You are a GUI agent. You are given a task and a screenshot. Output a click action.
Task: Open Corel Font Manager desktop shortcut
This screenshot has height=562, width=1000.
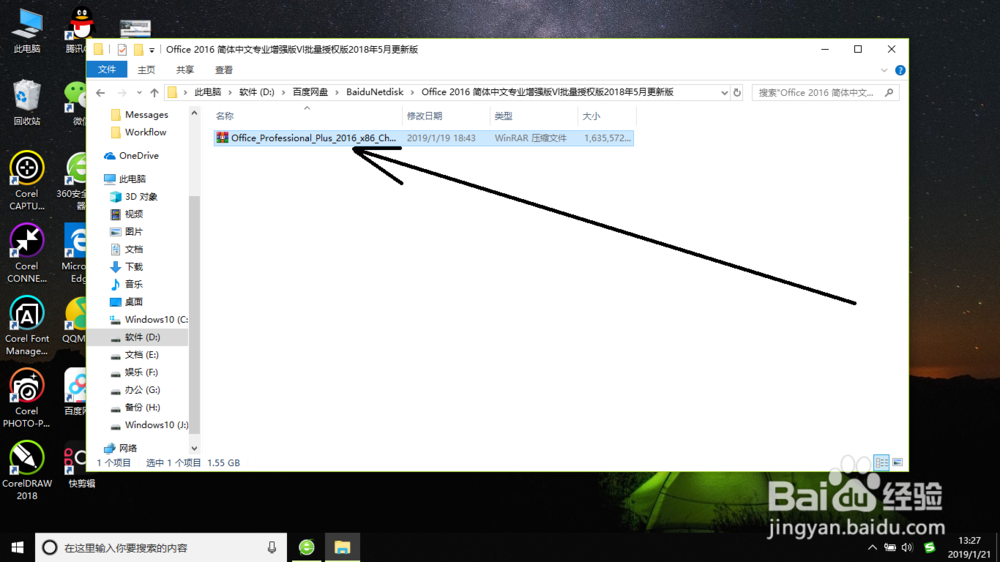[27, 326]
